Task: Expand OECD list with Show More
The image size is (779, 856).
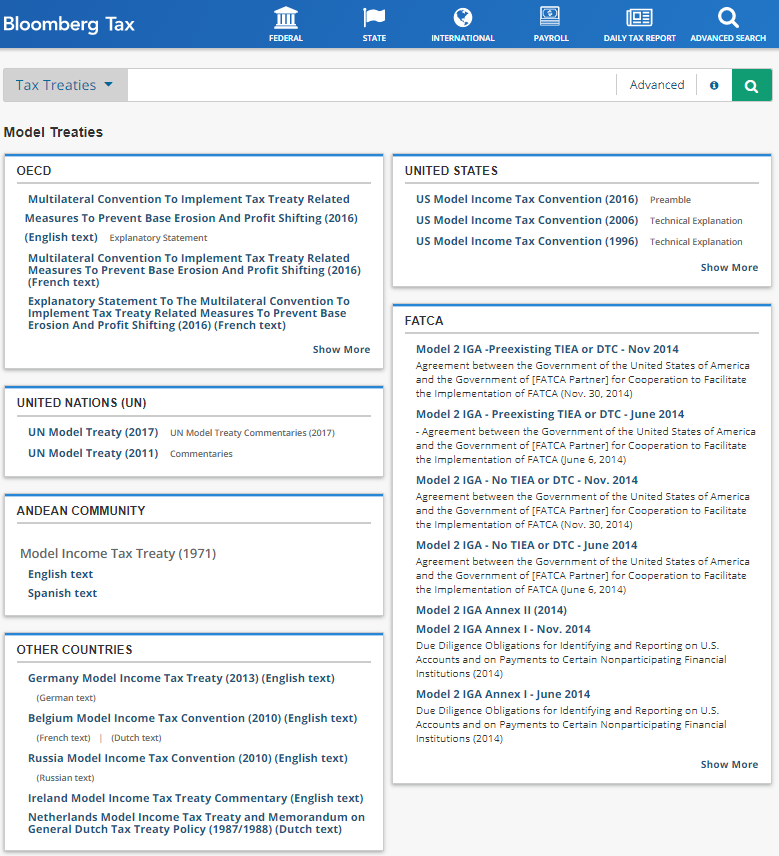Action: (x=341, y=349)
